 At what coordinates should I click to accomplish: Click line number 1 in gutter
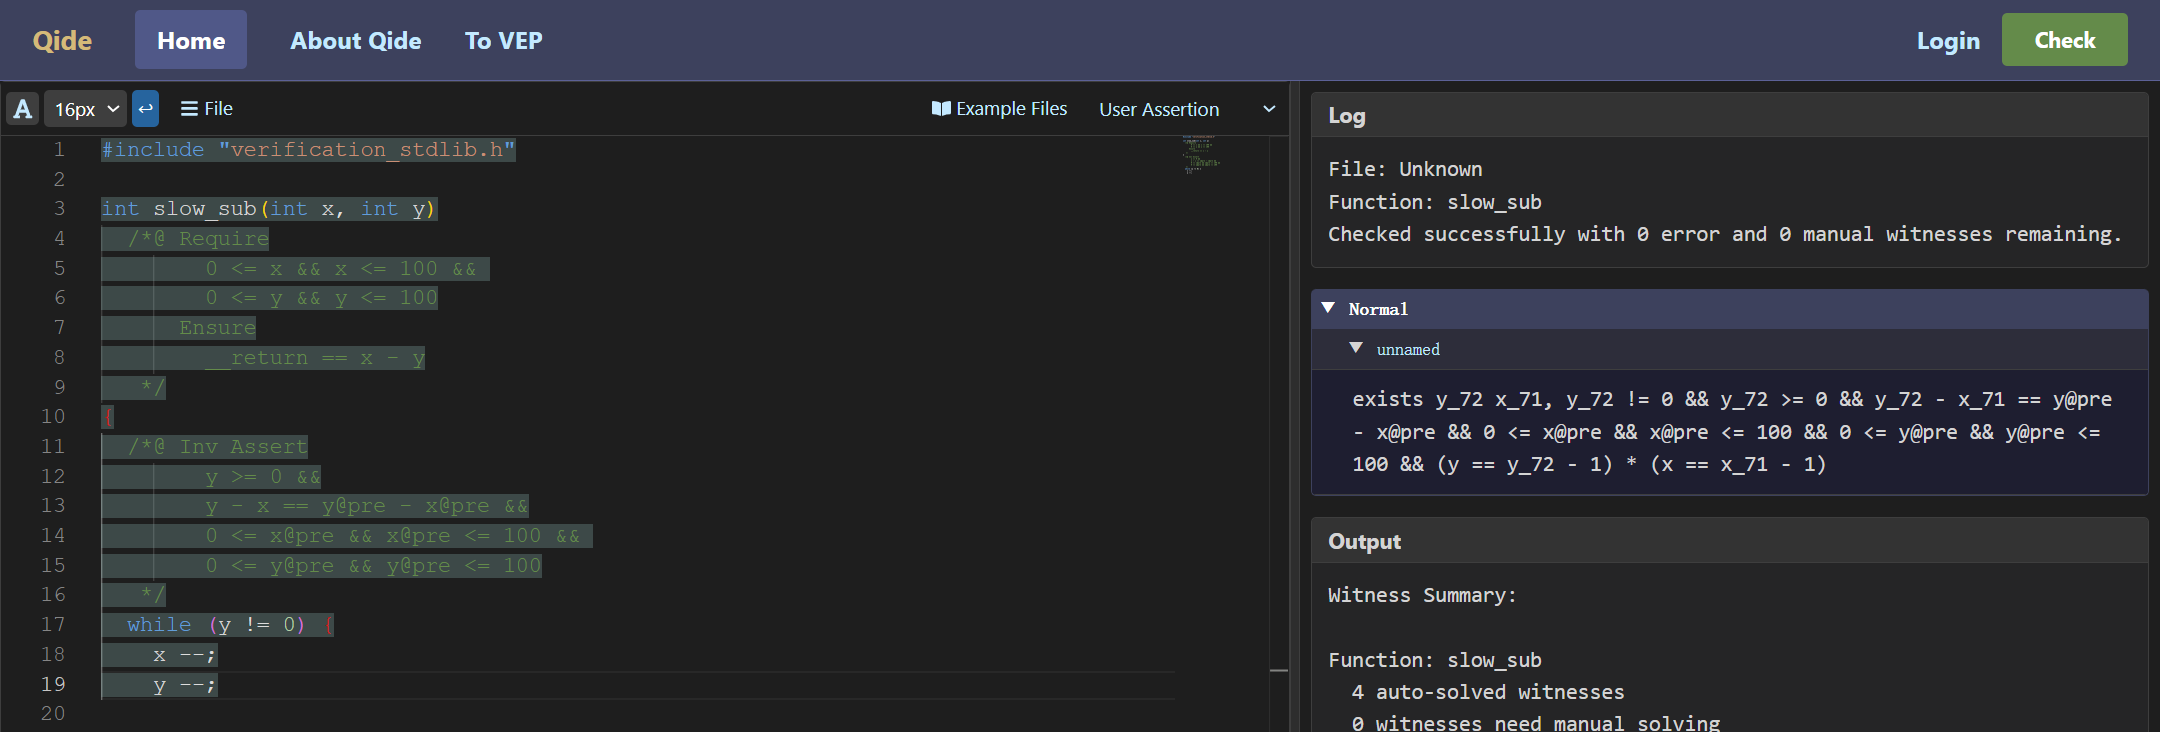tap(59, 150)
